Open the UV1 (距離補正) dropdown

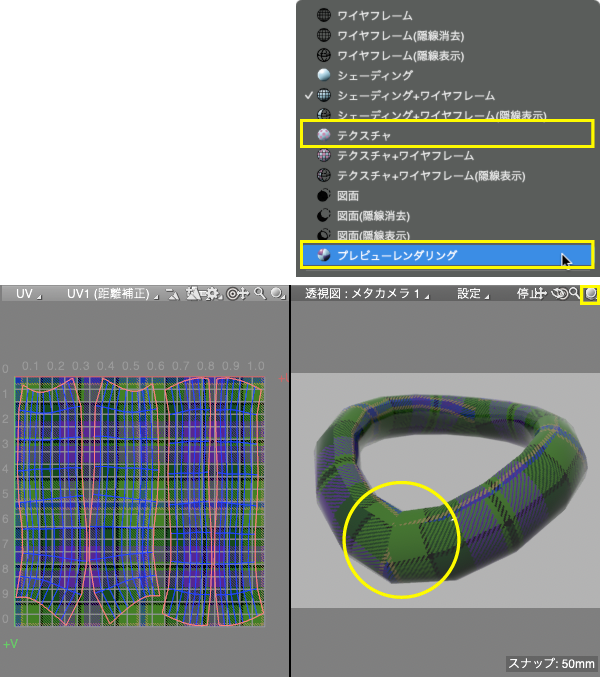[x=110, y=294]
